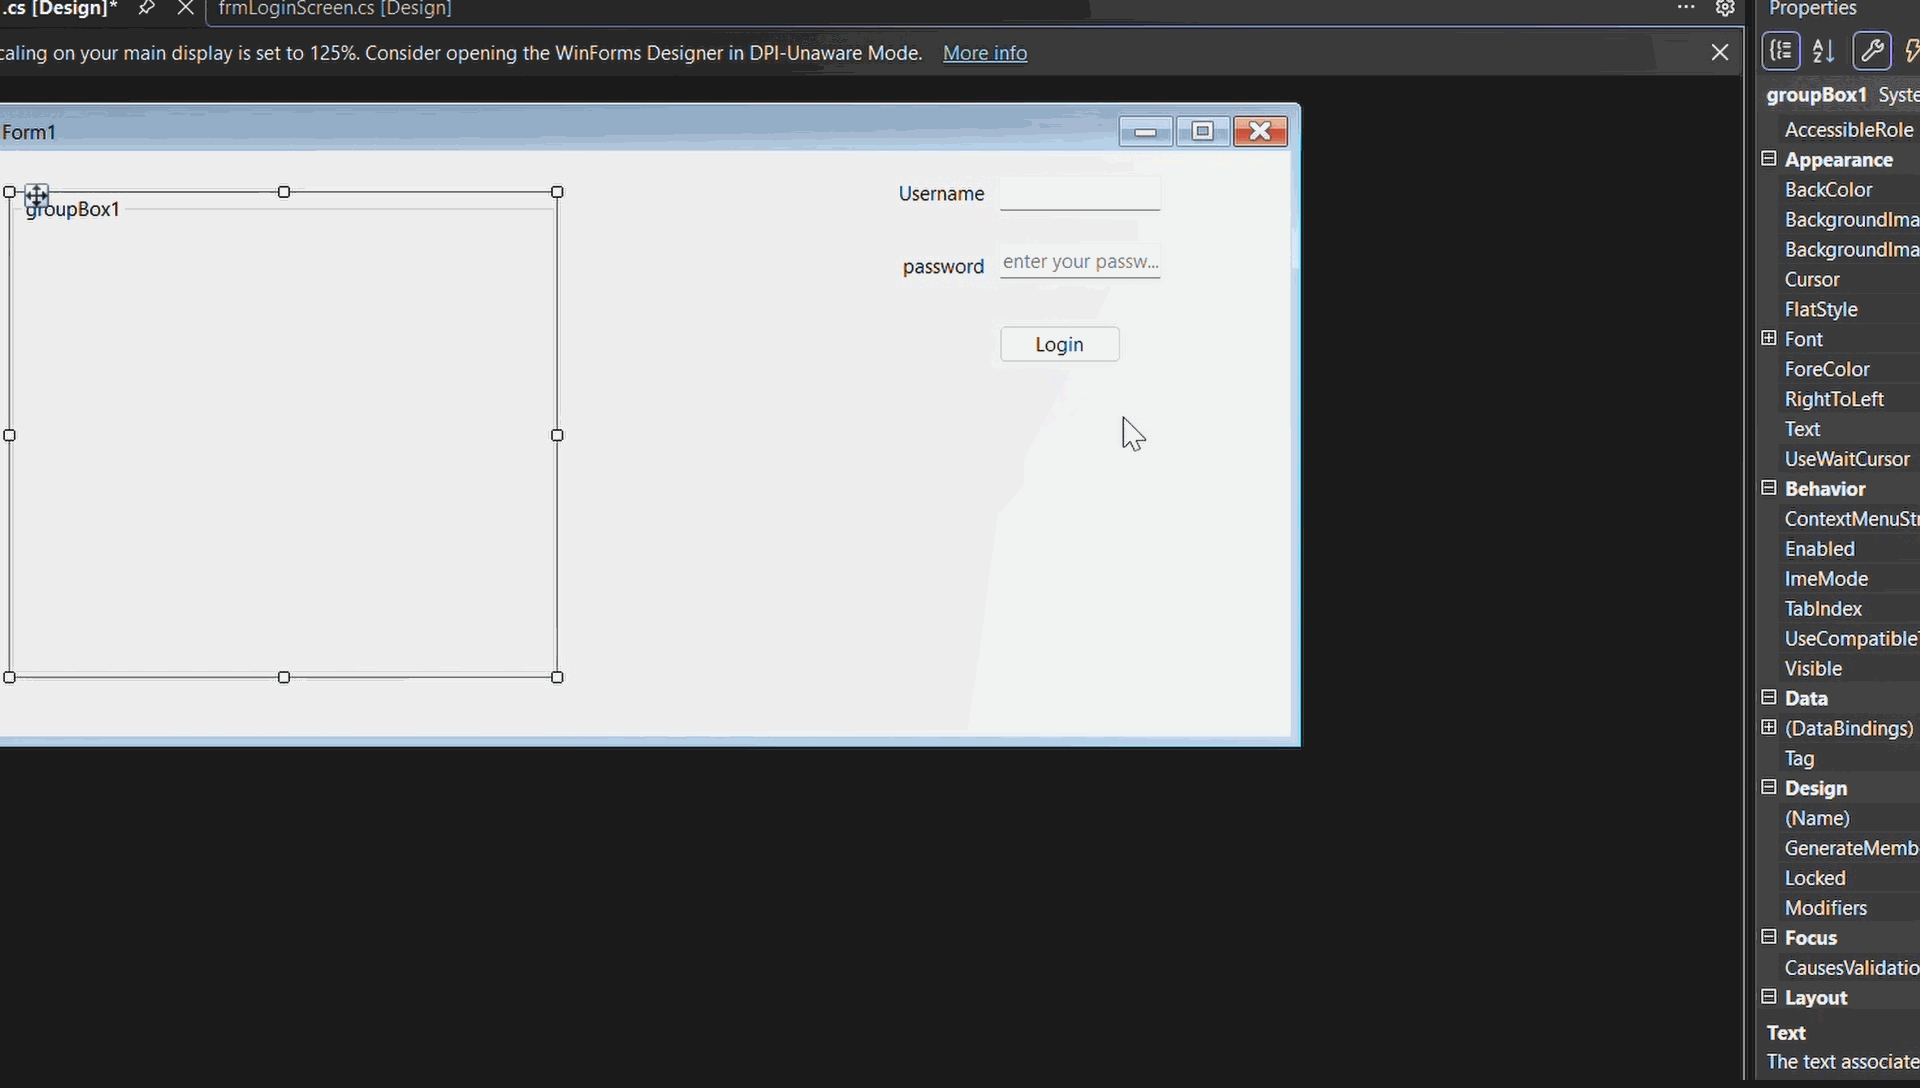Open tab overflow ellipsis menu
The height and width of the screenshot is (1088, 1920).
tap(1686, 8)
